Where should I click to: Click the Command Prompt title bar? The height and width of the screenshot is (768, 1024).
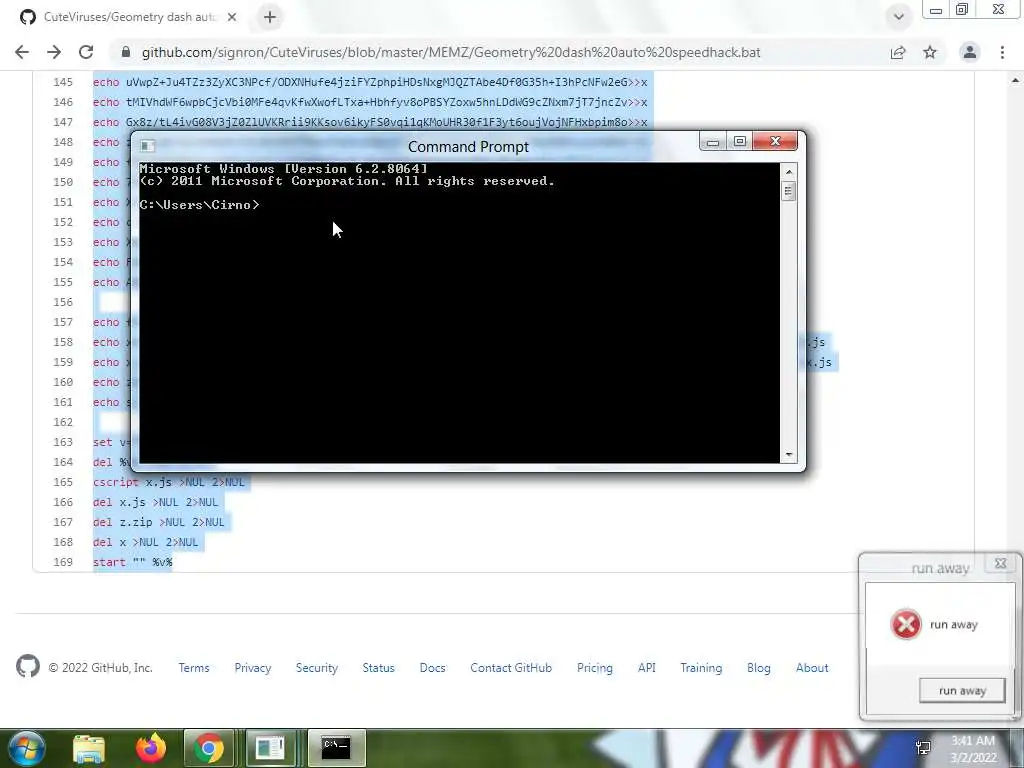tap(468, 146)
